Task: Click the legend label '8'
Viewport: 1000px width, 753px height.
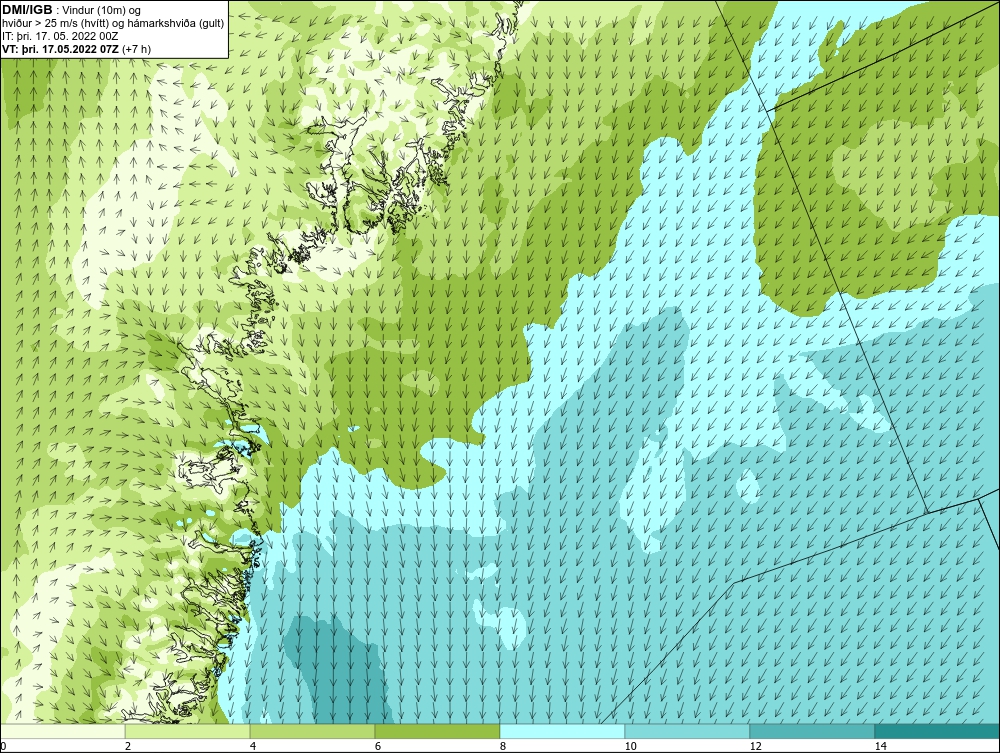Action: point(503,746)
